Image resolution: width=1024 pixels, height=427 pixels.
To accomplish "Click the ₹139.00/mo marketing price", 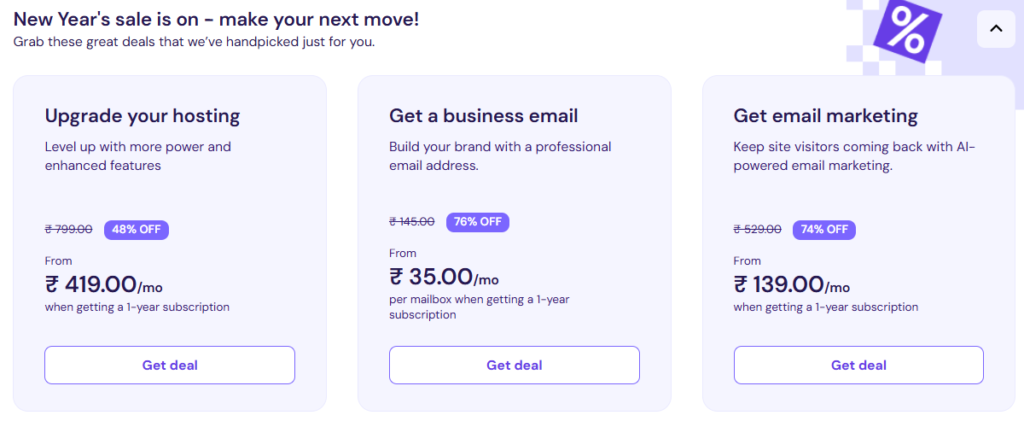I will click(x=791, y=285).
